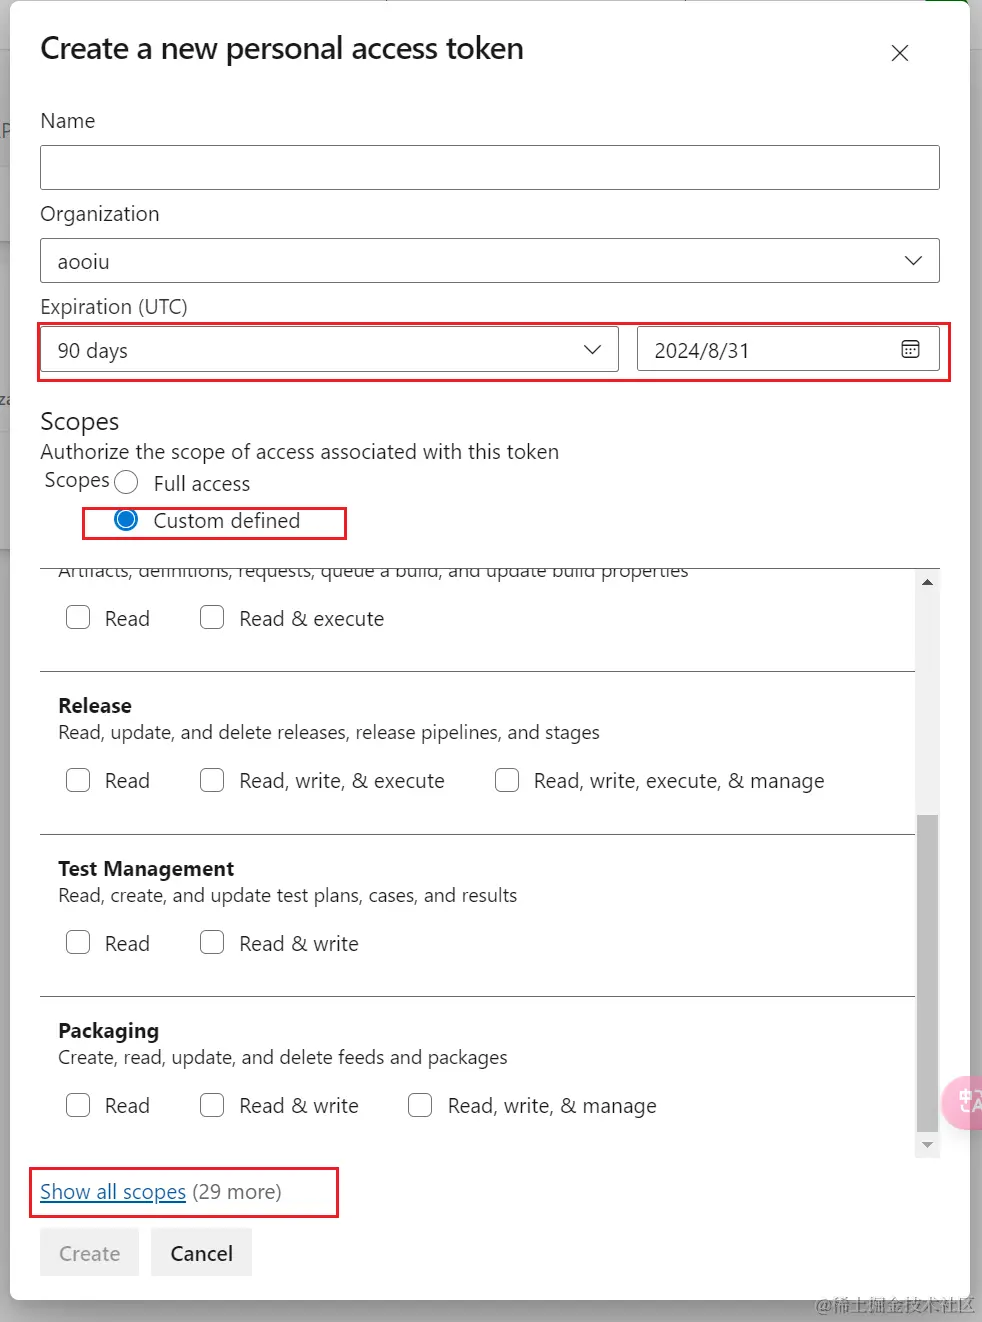Focus the token Name input field

(x=489, y=167)
